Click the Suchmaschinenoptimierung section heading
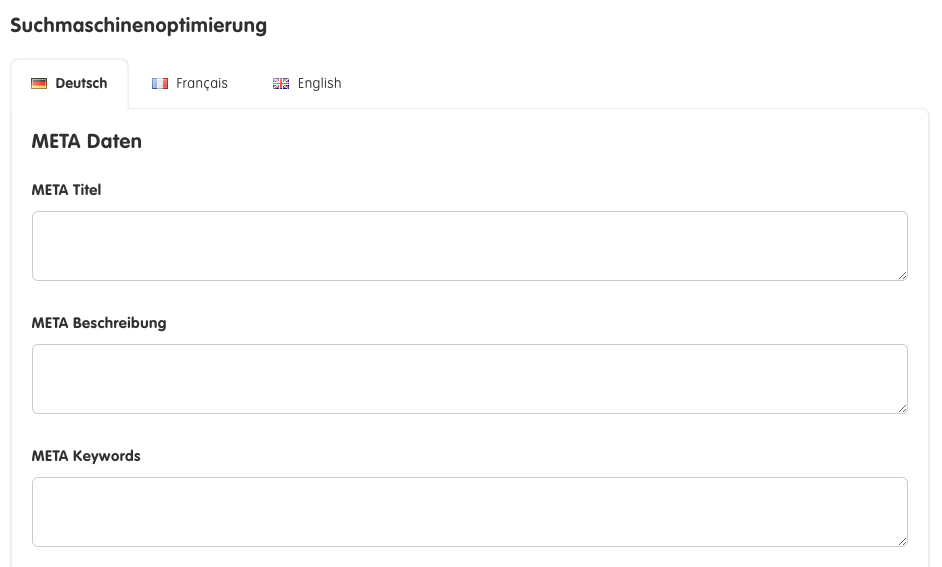The height and width of the screenshot is (567, 942). [x=139, y=26]
